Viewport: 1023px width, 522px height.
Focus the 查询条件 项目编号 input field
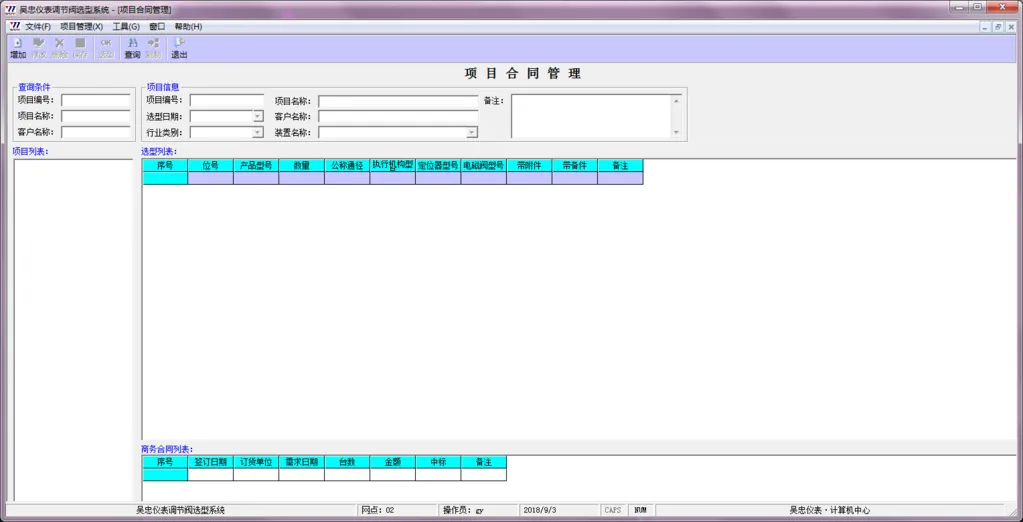point(97,100)
